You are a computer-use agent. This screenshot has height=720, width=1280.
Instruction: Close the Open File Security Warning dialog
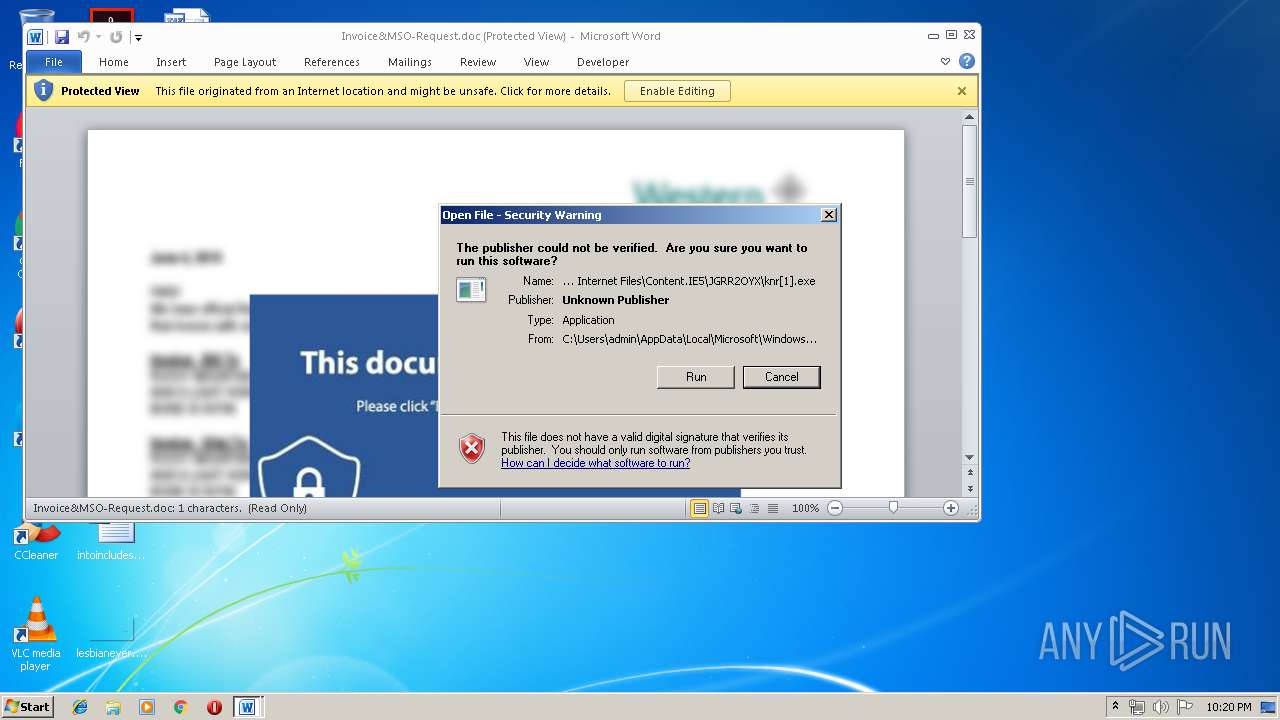(829, 215)
